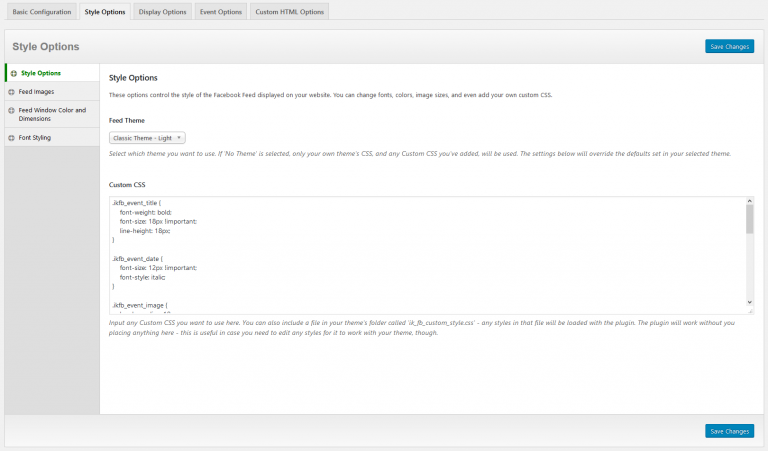Click plus icon next to Font Styling

pyautogui.click(x=11, y=137)
